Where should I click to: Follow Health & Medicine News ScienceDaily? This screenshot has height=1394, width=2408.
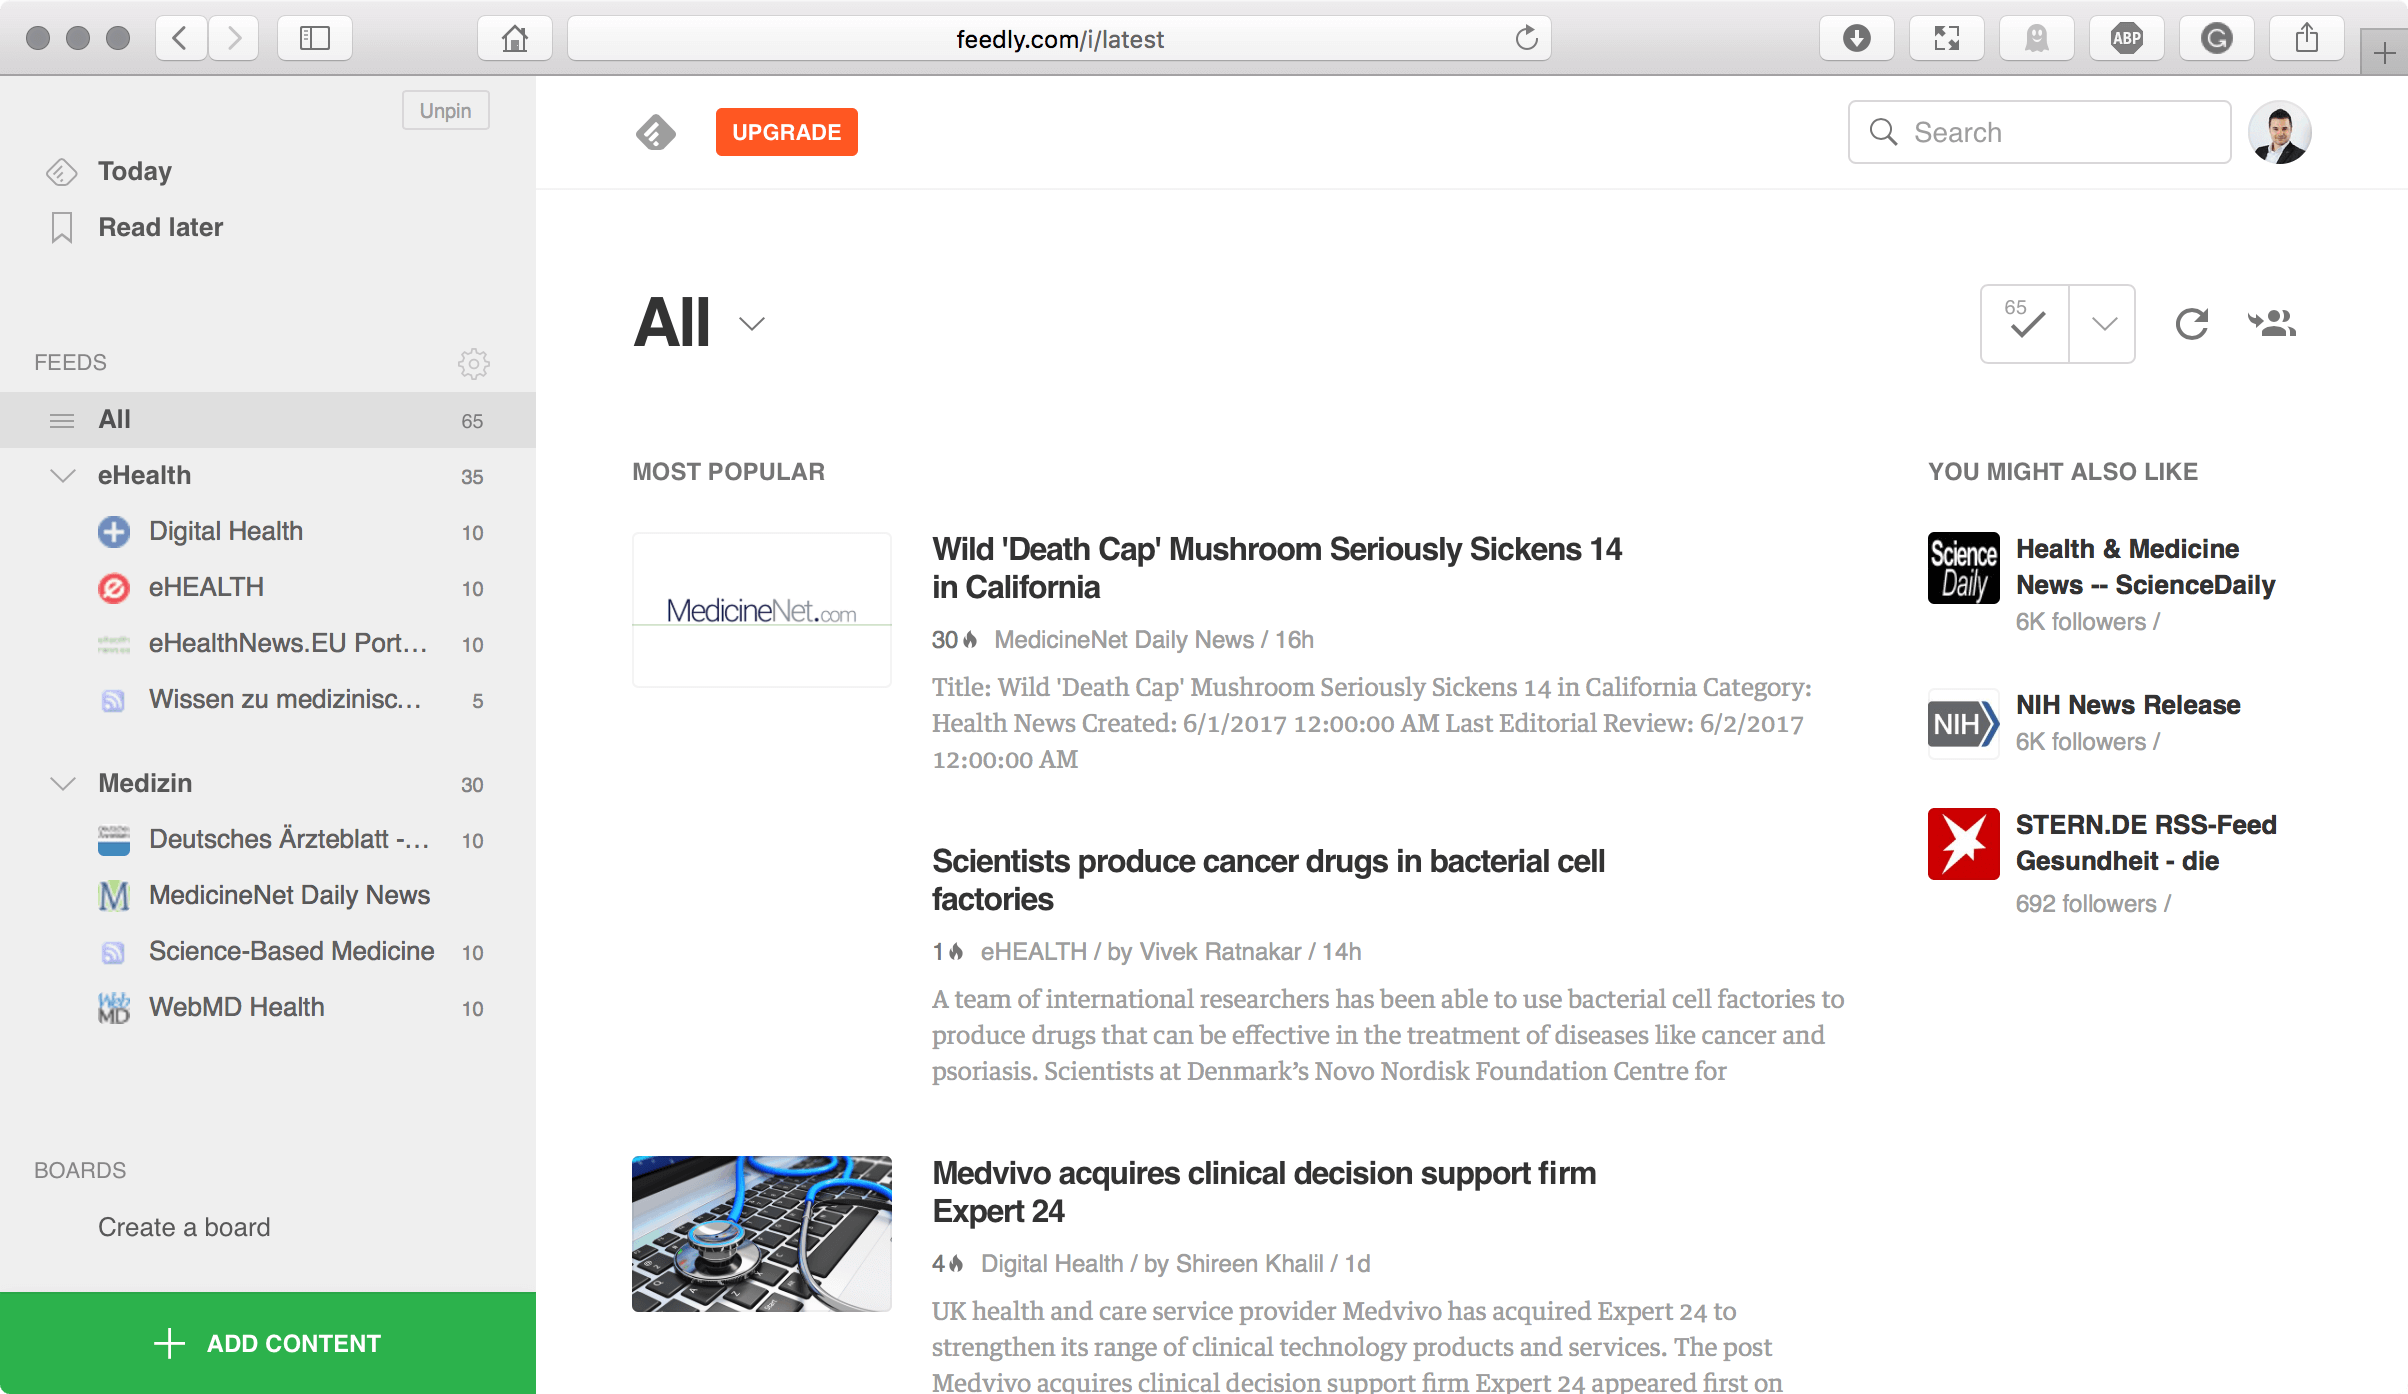2145,567
